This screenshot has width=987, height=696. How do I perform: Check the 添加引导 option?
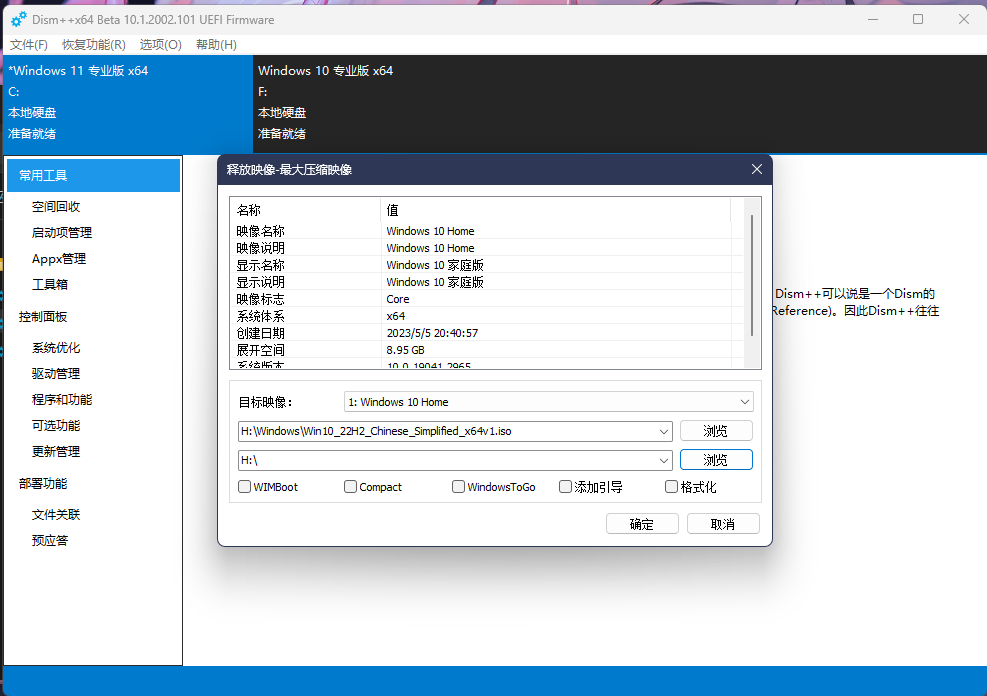pyautogui.click(x=565, y=486)
